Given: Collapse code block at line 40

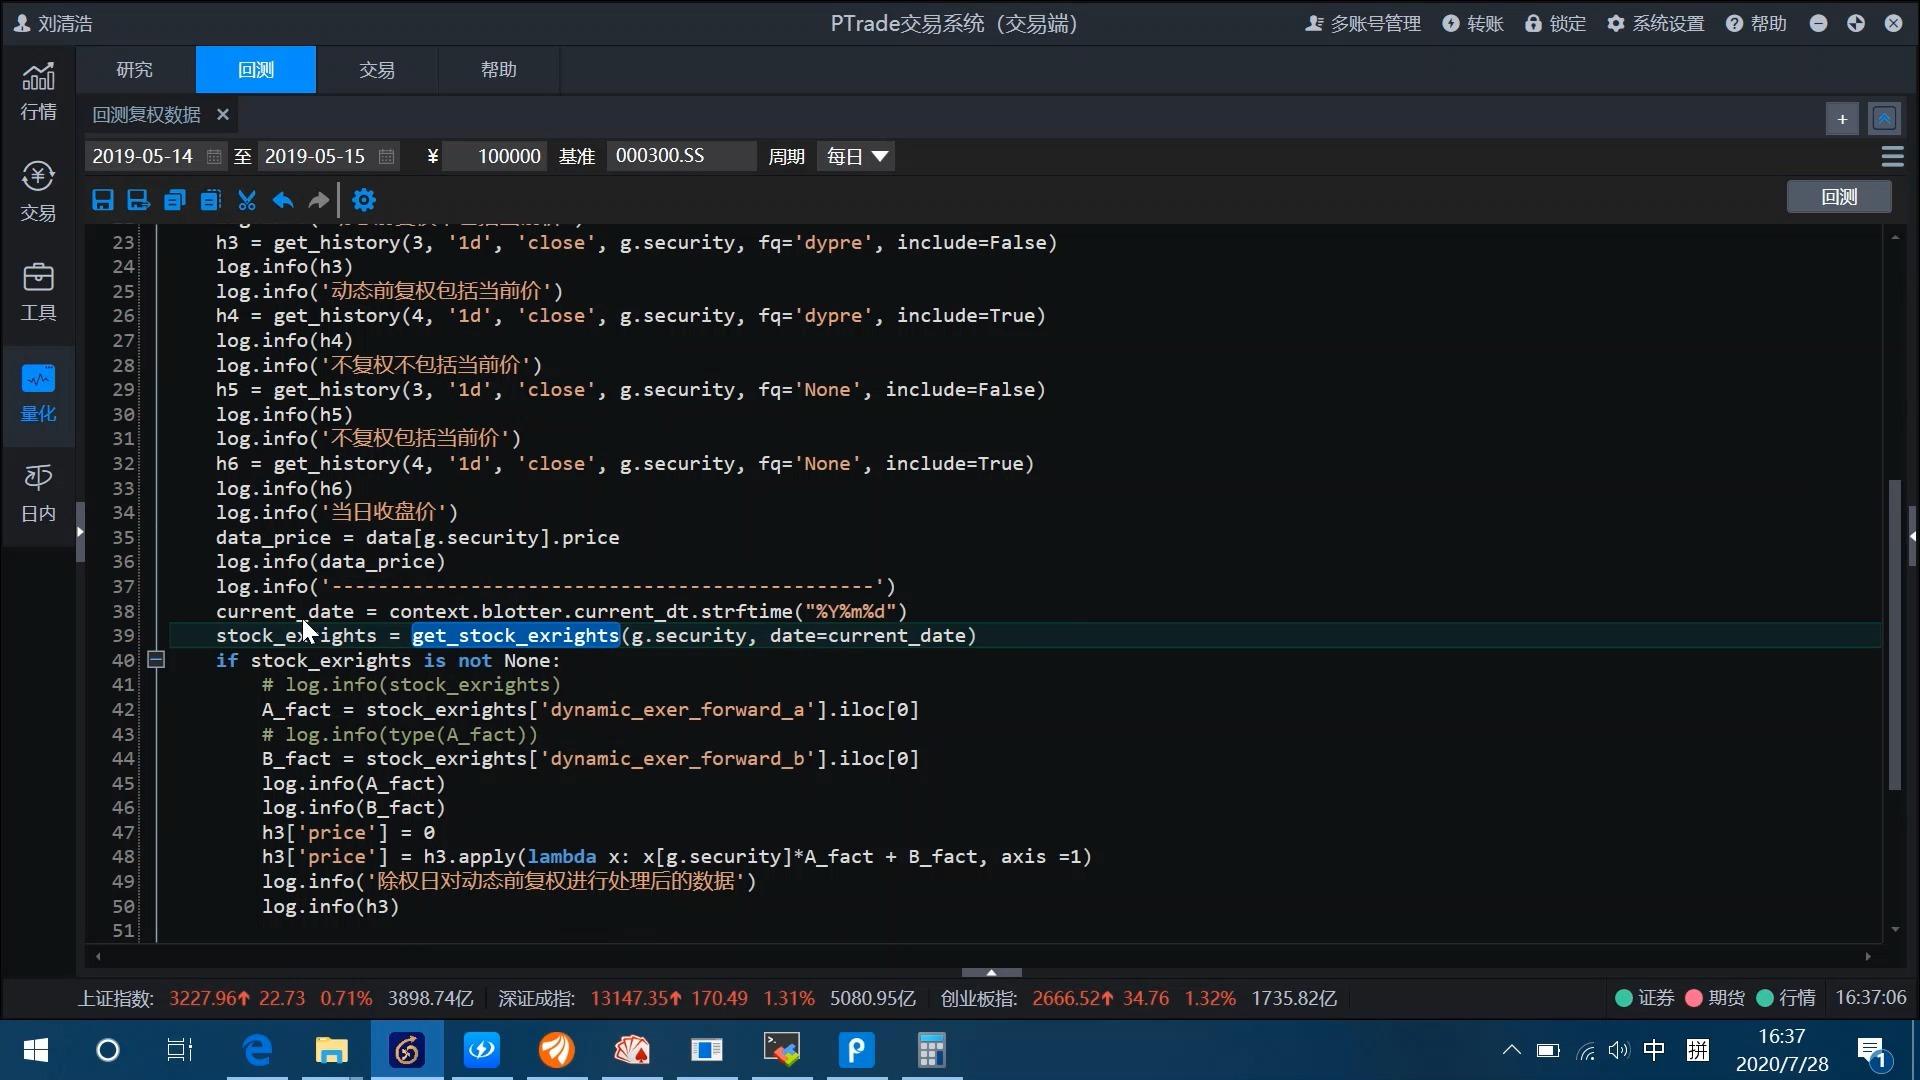Looking at the screenshot, I should point(156,660).
